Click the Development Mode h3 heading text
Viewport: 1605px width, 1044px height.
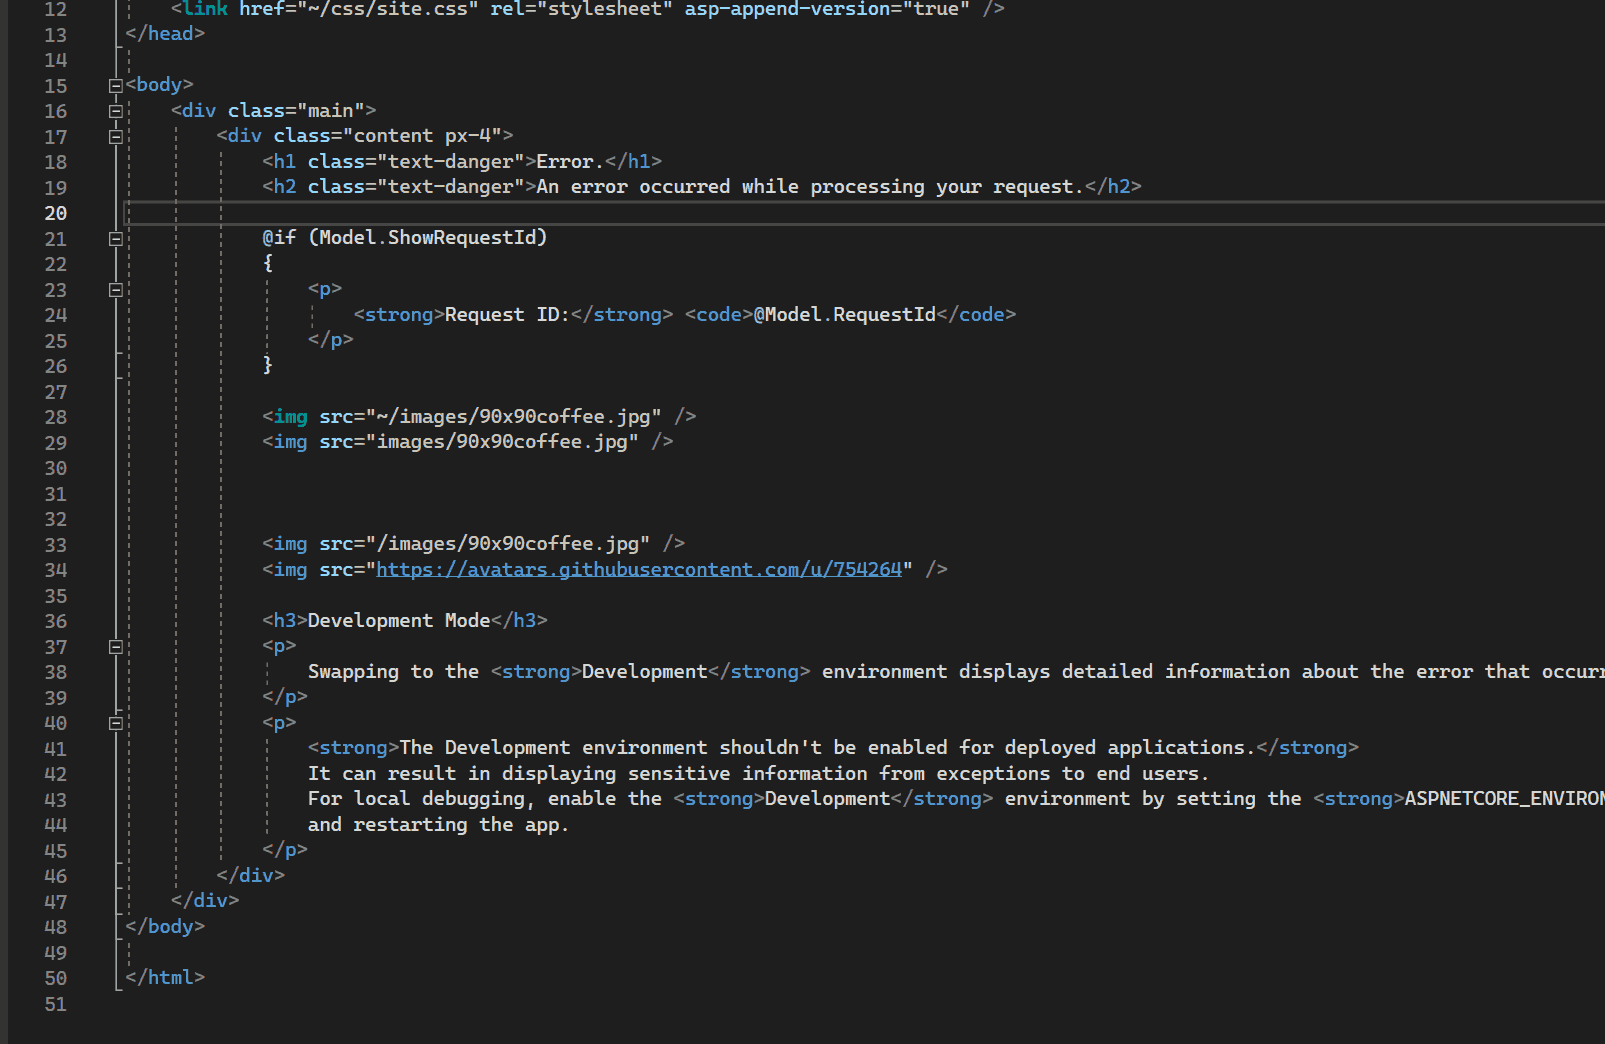pyautogui.click(x=399, y=620)
